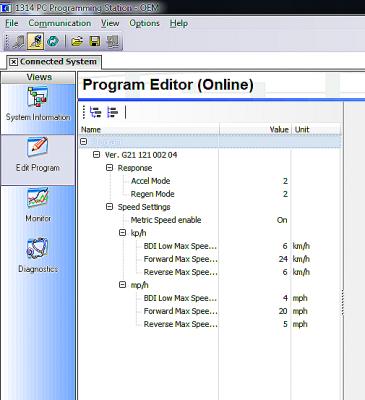Collapse the kp/h node

click(122, 233)
